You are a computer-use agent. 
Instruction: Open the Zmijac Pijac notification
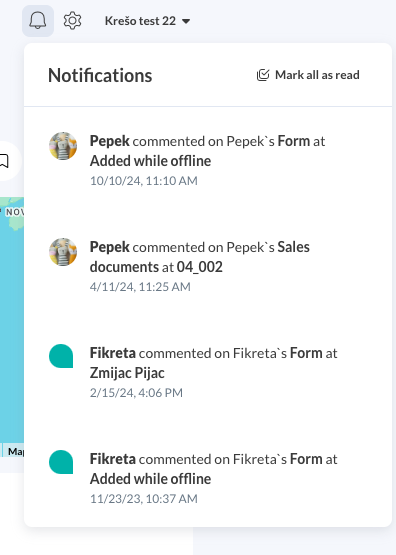pyautogui.click(x=208, y=372)
